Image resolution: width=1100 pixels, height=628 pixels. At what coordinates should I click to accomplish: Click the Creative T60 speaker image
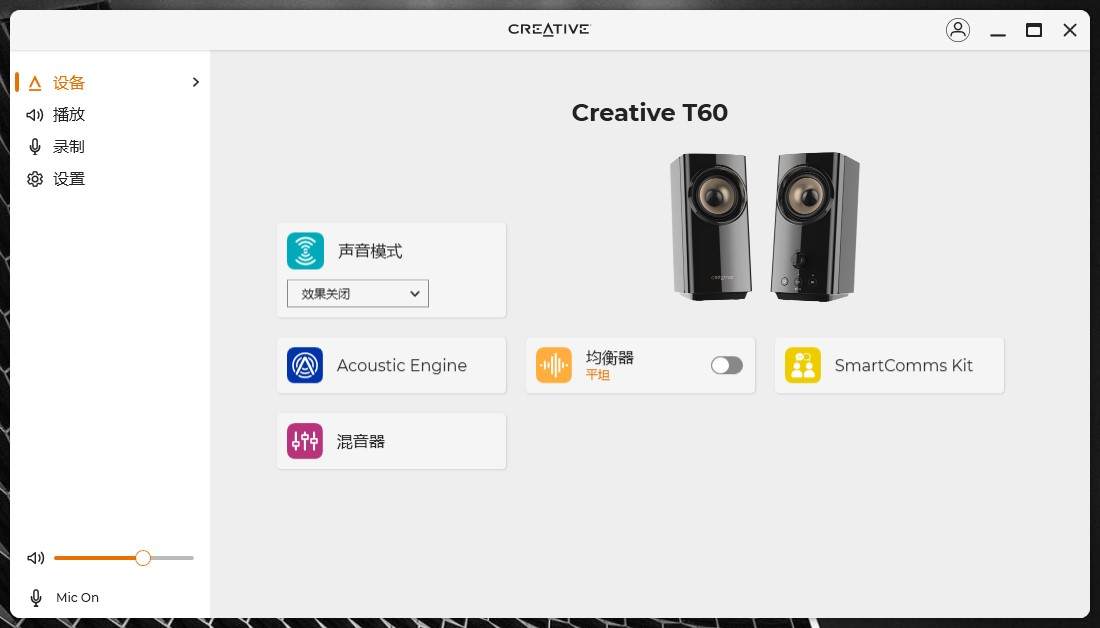pos(765,227)
